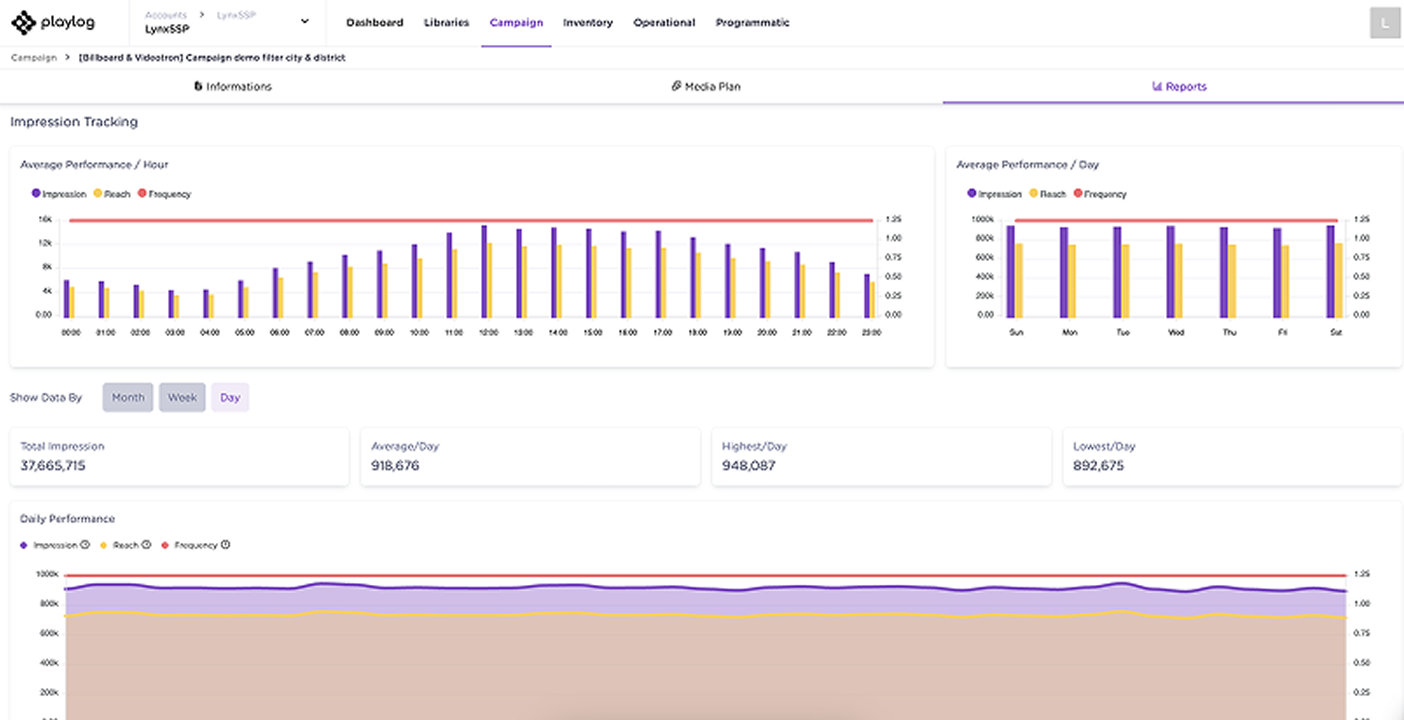Image resolution: width=1404 pixels, height=720 pixels.
Task: Toggle Reach series in the hourly chart legend
Action: 112,194
